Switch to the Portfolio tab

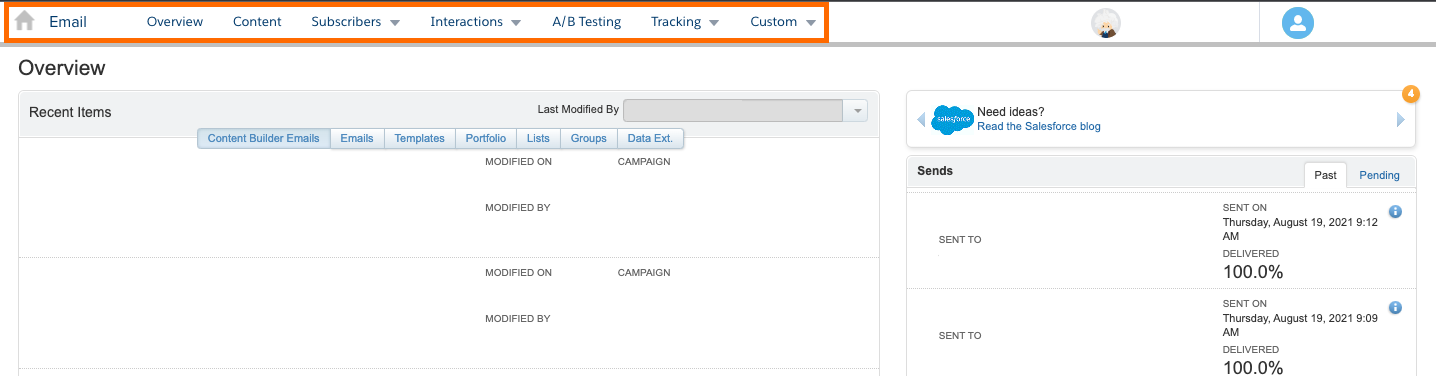point(486,138)
